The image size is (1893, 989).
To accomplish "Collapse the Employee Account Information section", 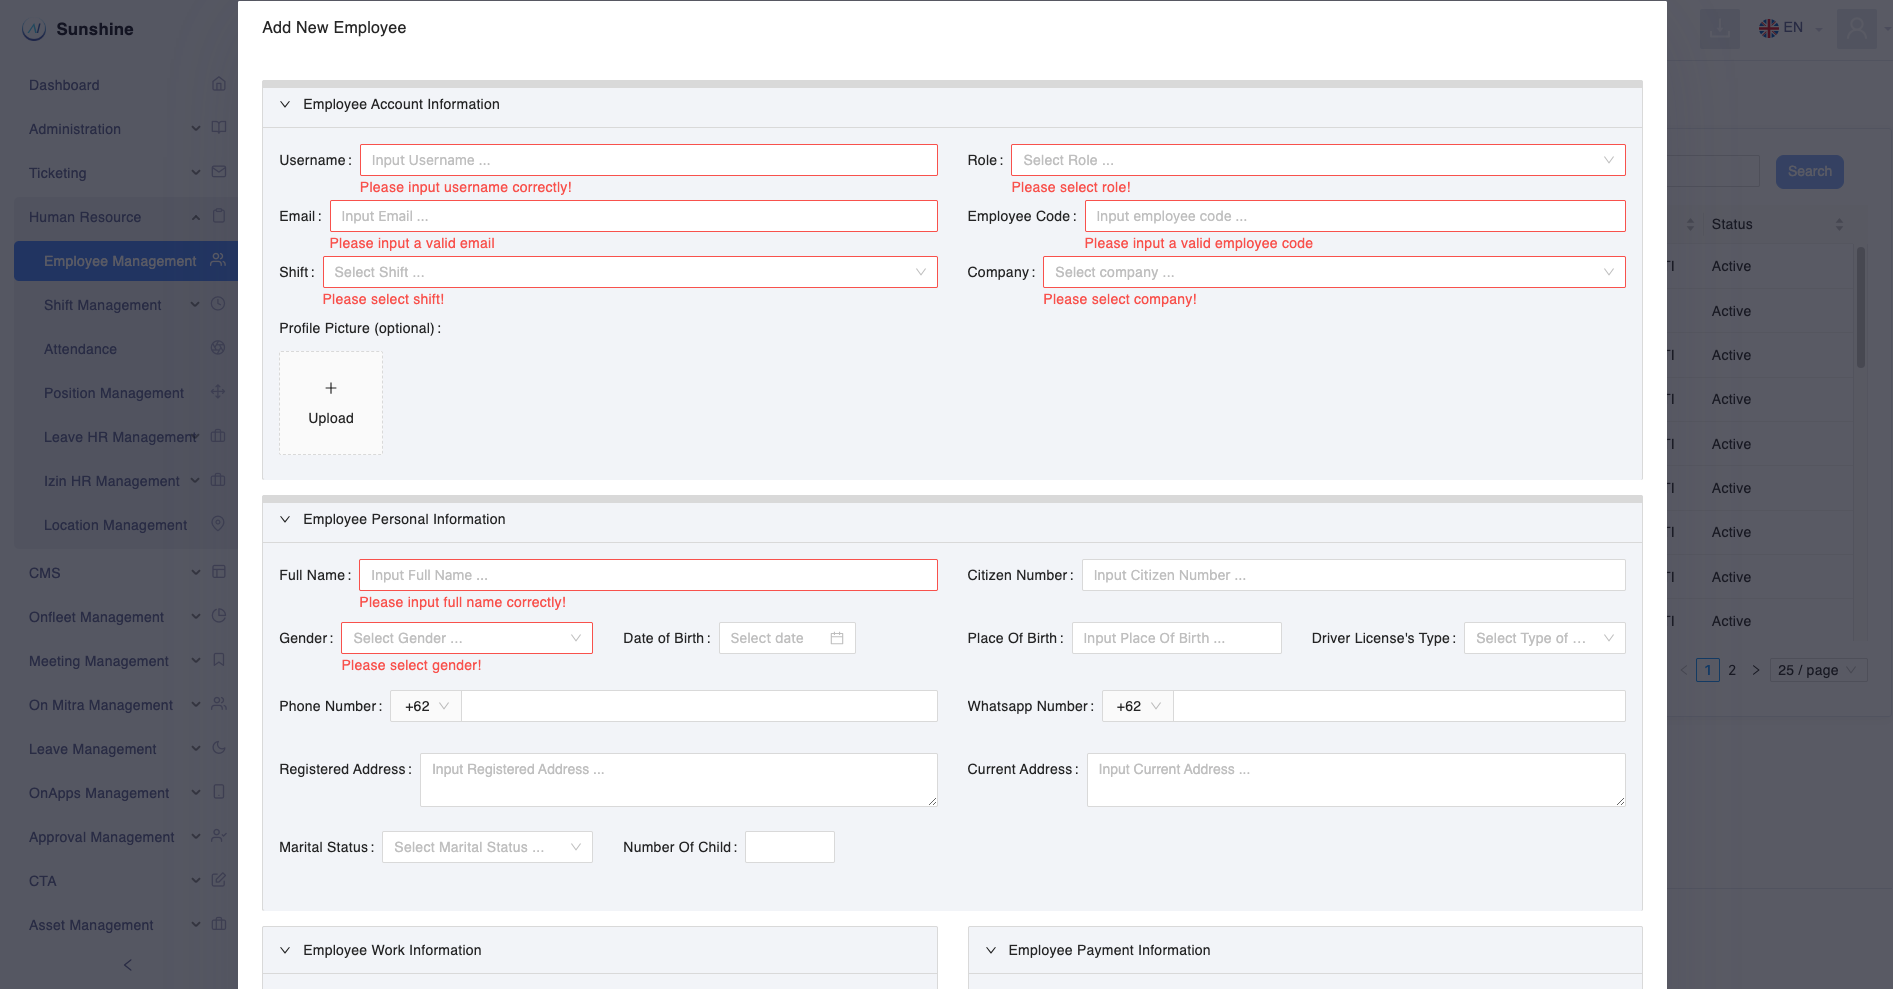I will (x=285, y=104).
